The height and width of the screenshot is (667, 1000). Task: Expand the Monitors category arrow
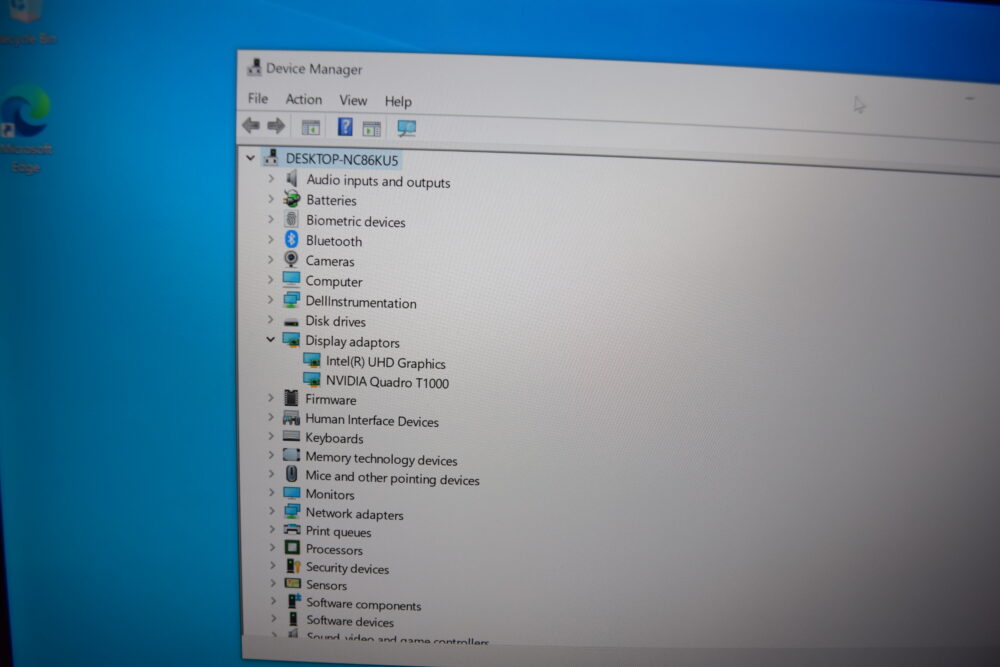272,492
